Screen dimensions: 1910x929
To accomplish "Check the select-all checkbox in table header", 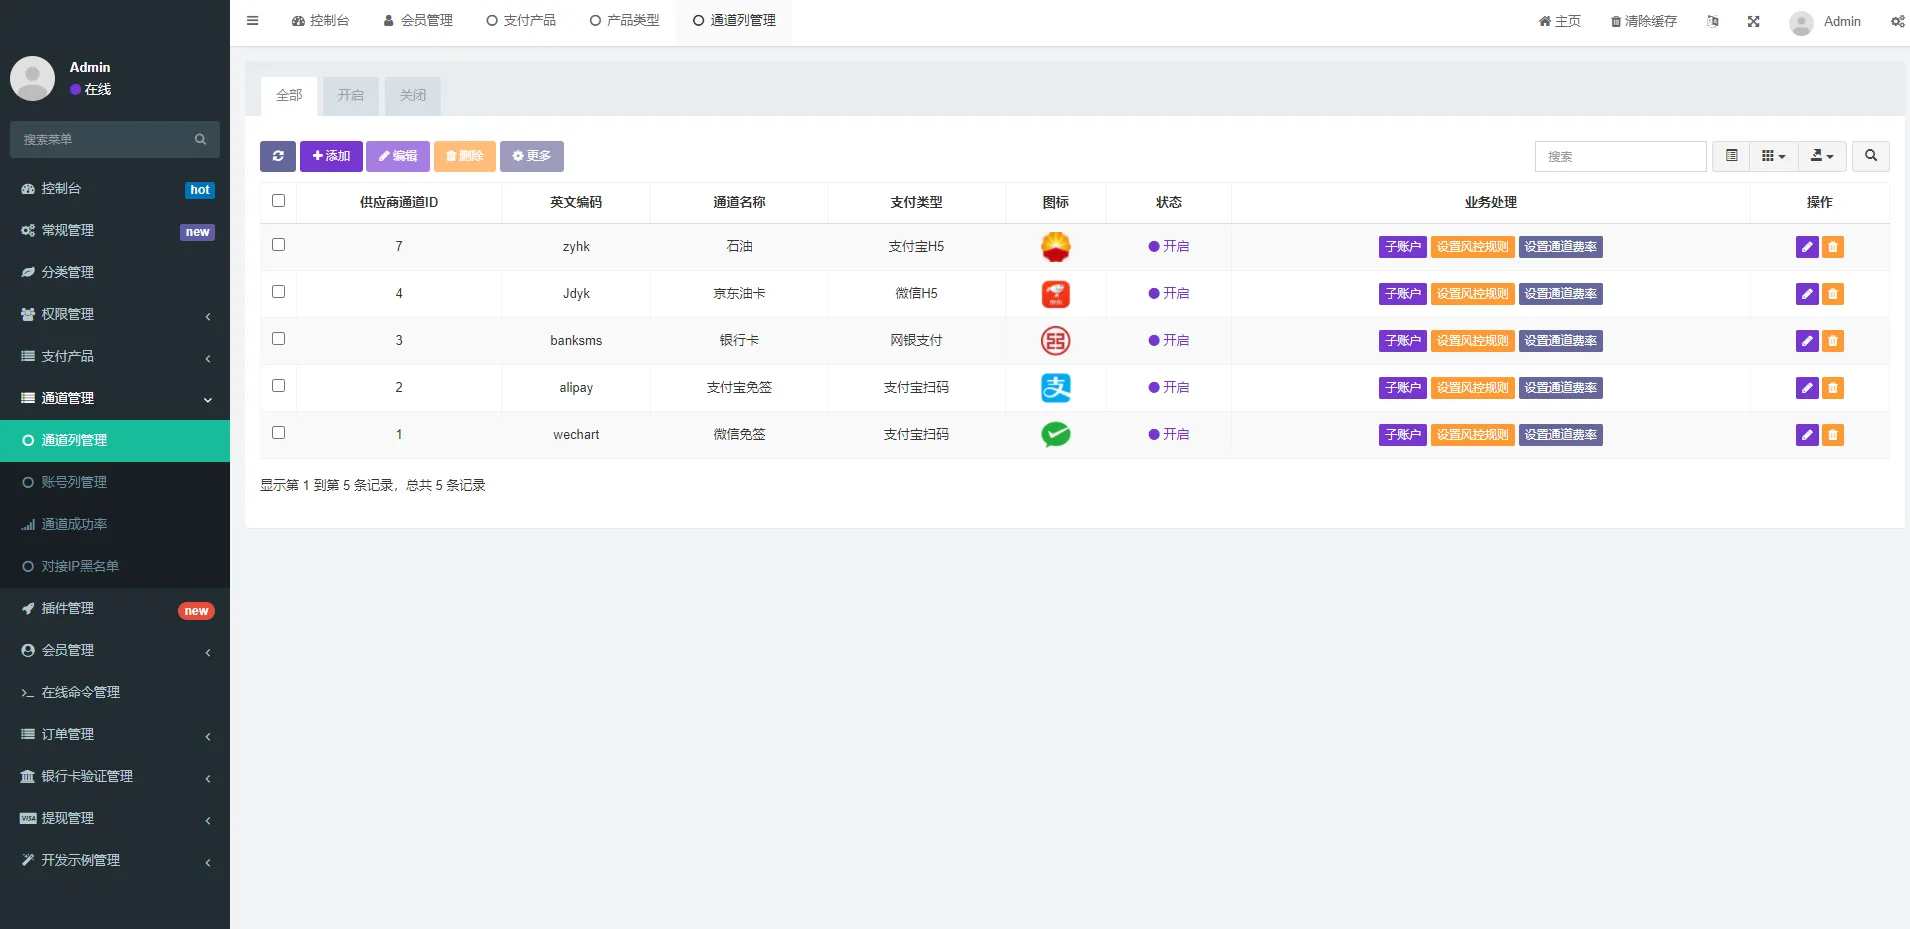I will coord(278,201).
